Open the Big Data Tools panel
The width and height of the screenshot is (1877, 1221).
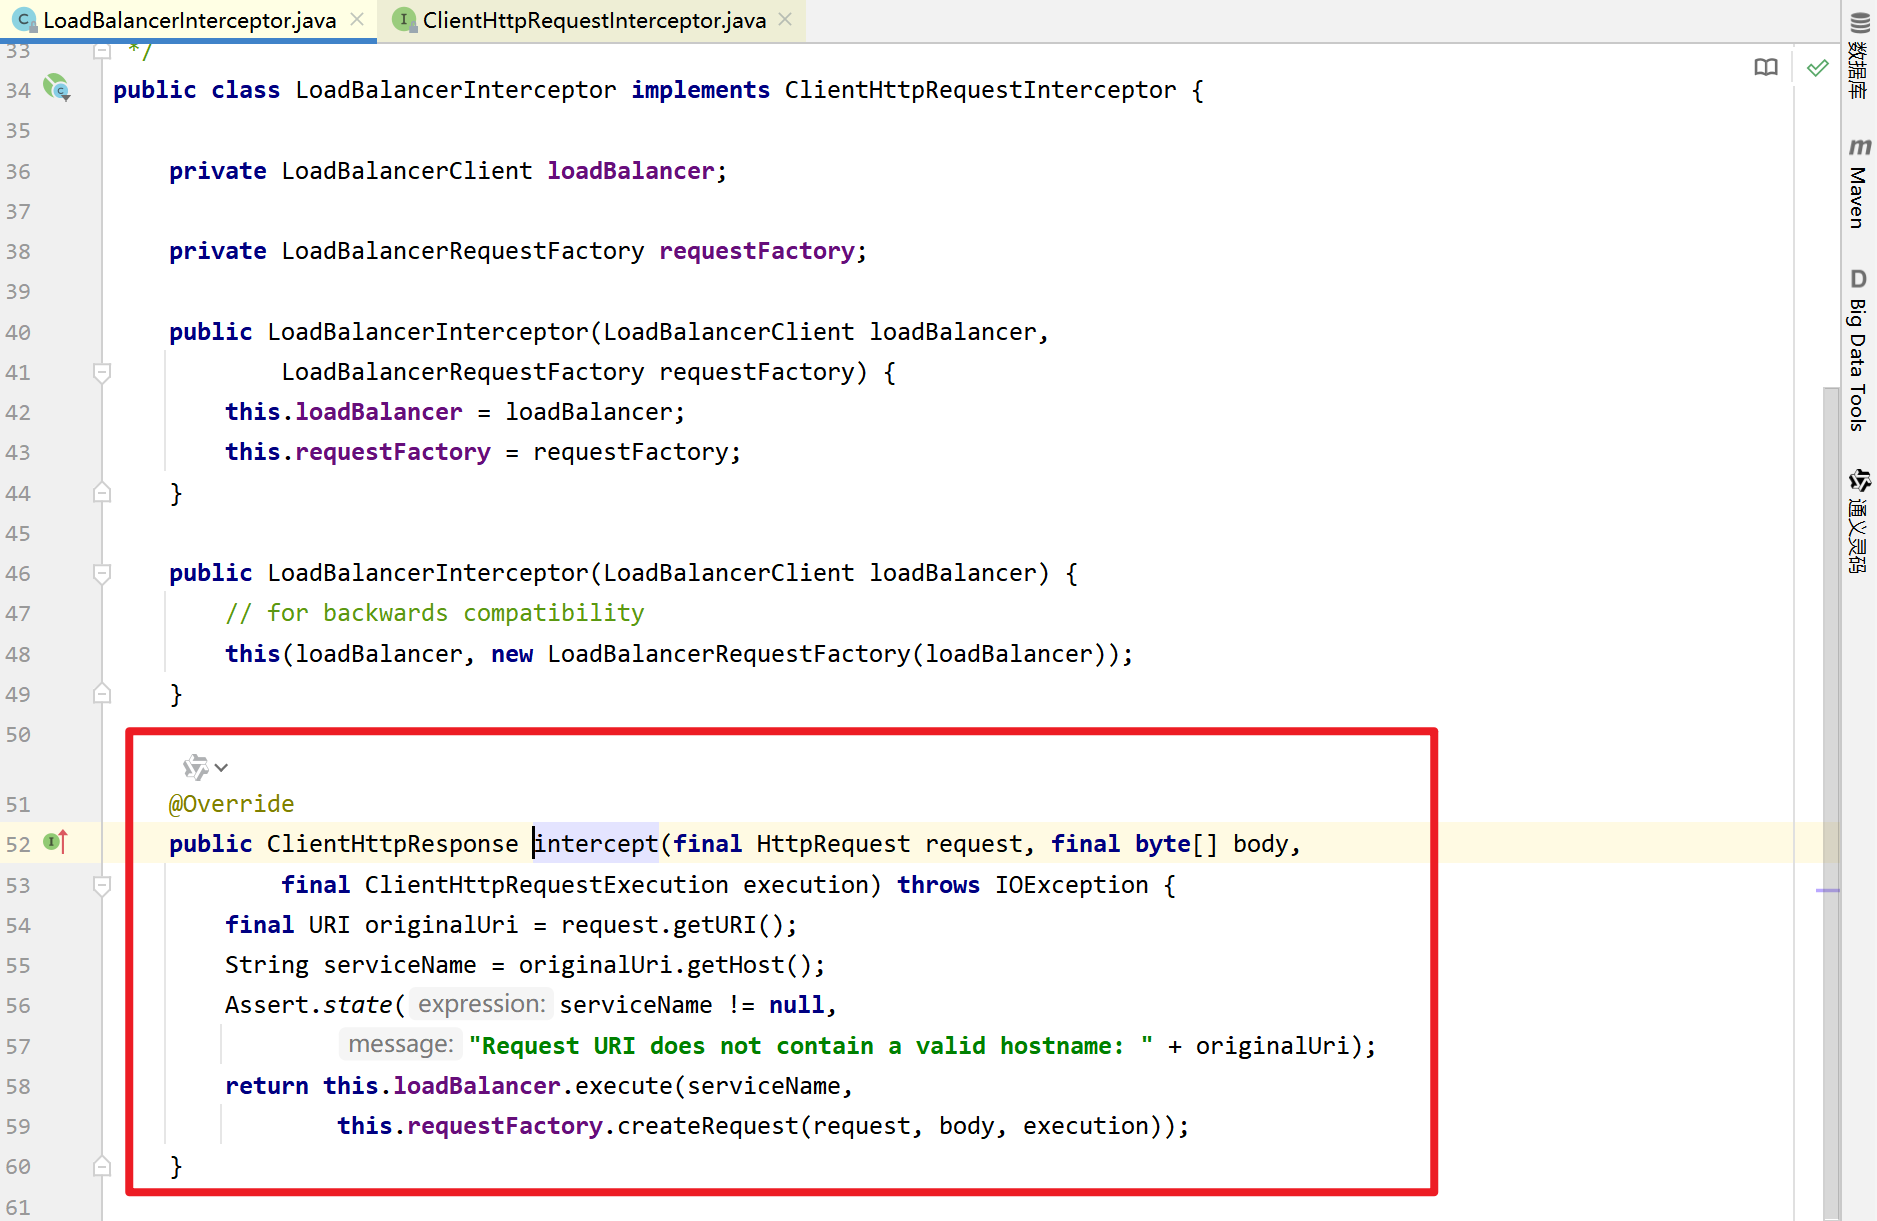pos(1859,350)
